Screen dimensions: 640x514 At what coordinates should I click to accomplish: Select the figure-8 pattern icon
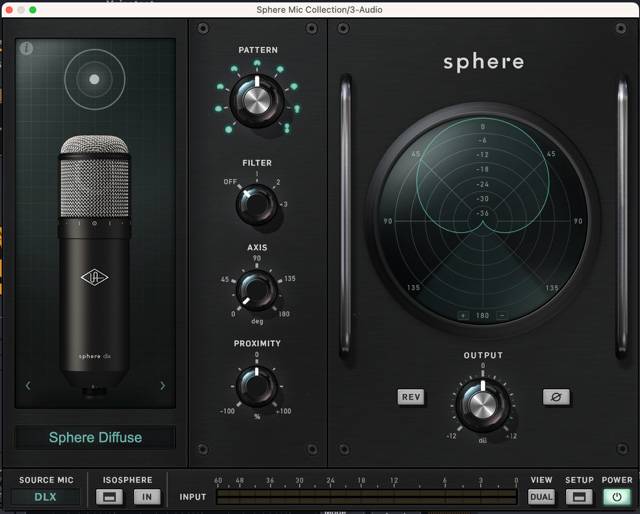287,128
